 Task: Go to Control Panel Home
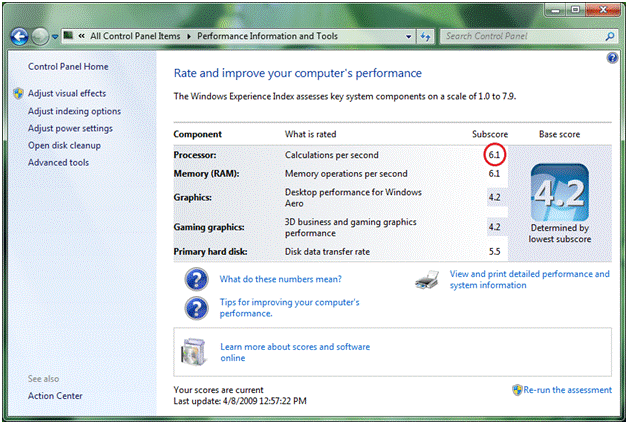(x=68, y=66)
